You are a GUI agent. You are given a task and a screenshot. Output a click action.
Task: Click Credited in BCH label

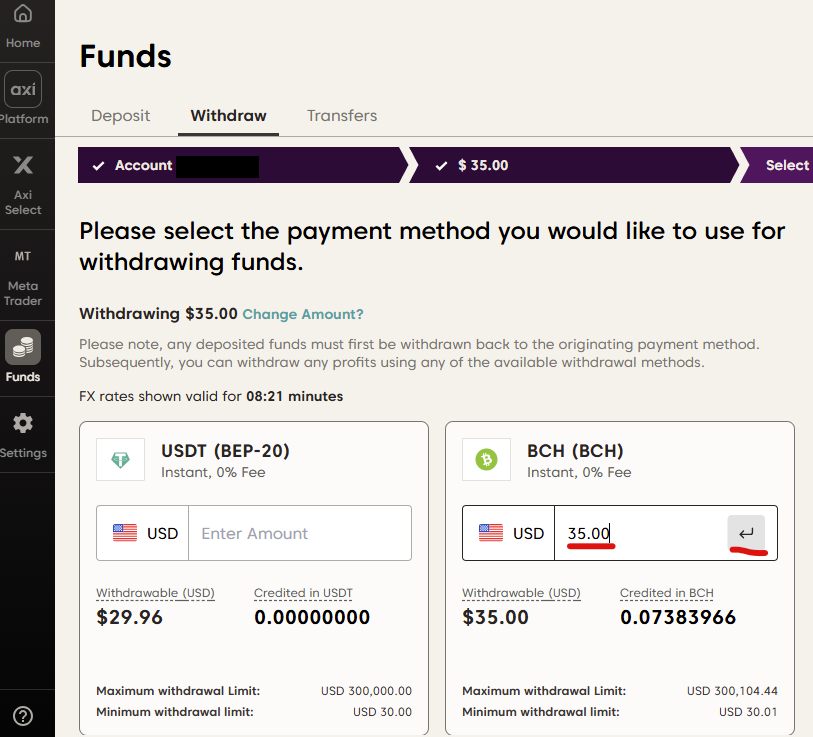click(666, 592)
